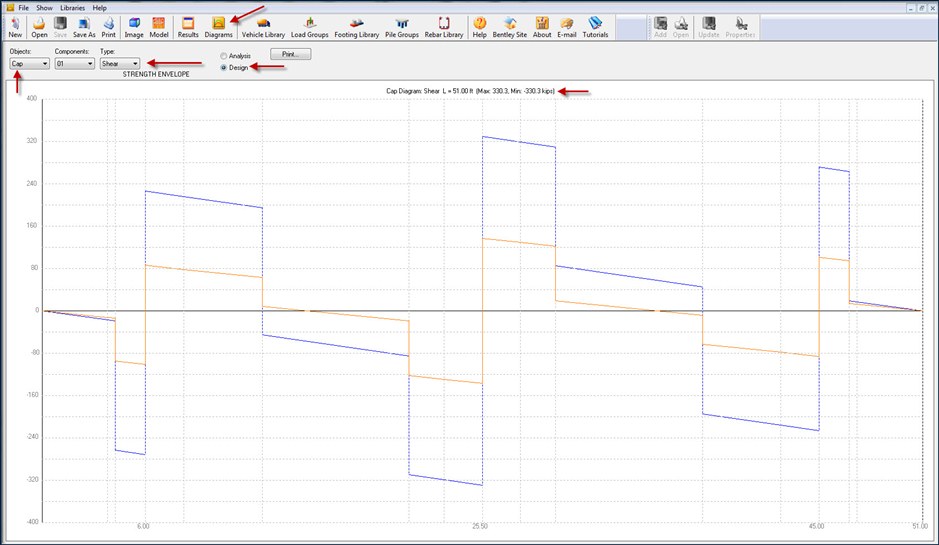Open the Load Groups icon
This screenshot has height=545, width=939.
click(x=310, y=28)
